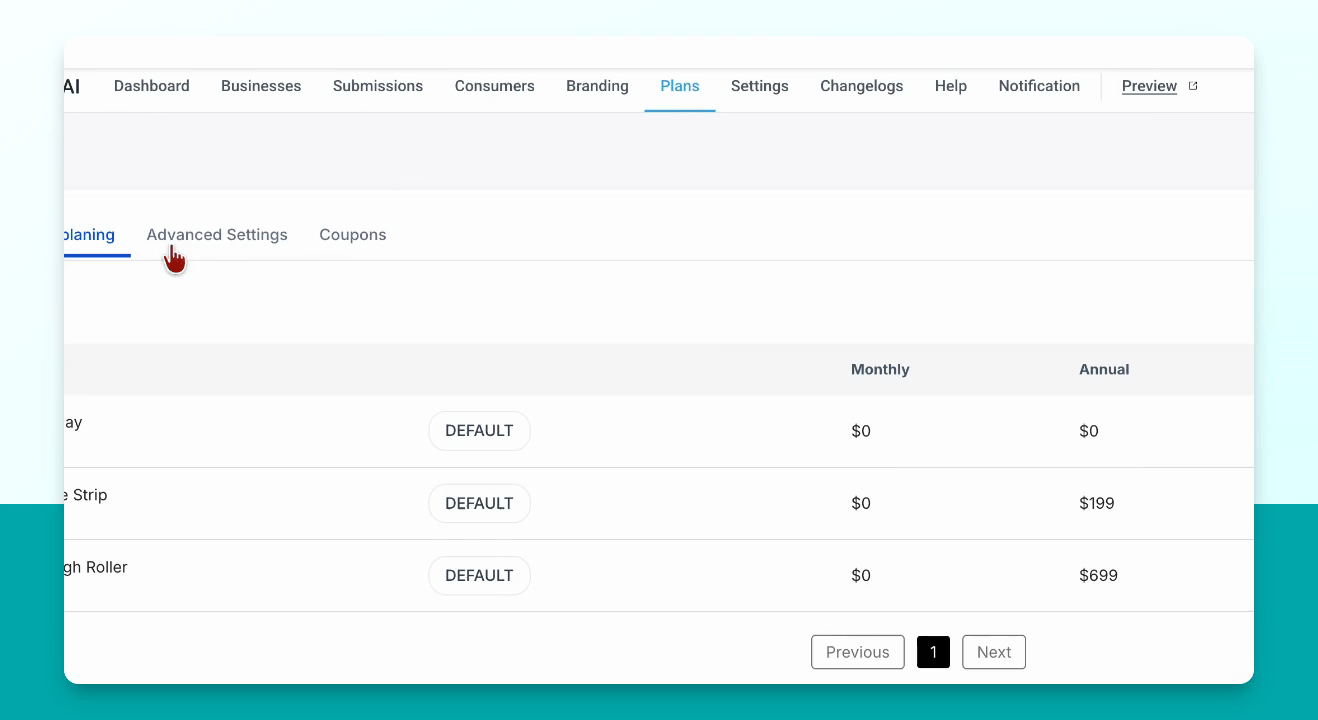1318x720 pixels.
Task: Open Submissions in top navigation
Action: pyautogui.click(x=378, y=86)
